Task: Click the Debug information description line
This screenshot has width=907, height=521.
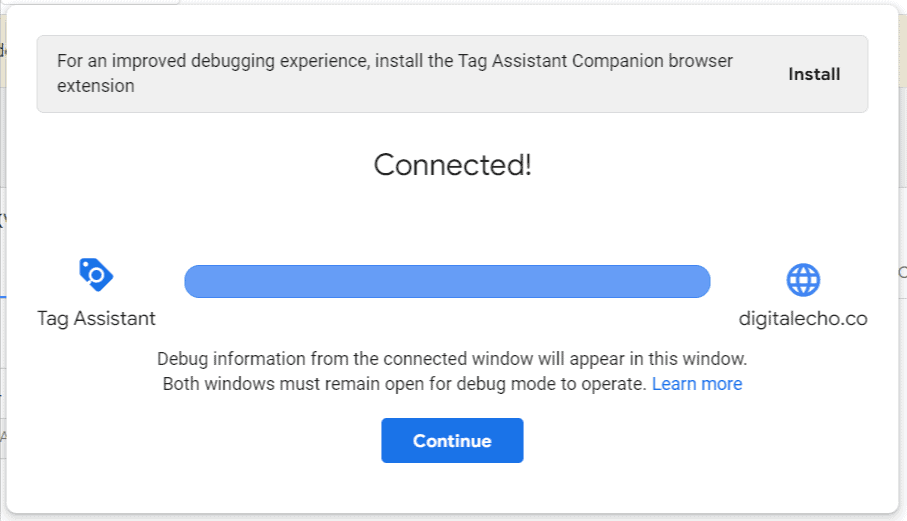Action: [x=452, y=359]
